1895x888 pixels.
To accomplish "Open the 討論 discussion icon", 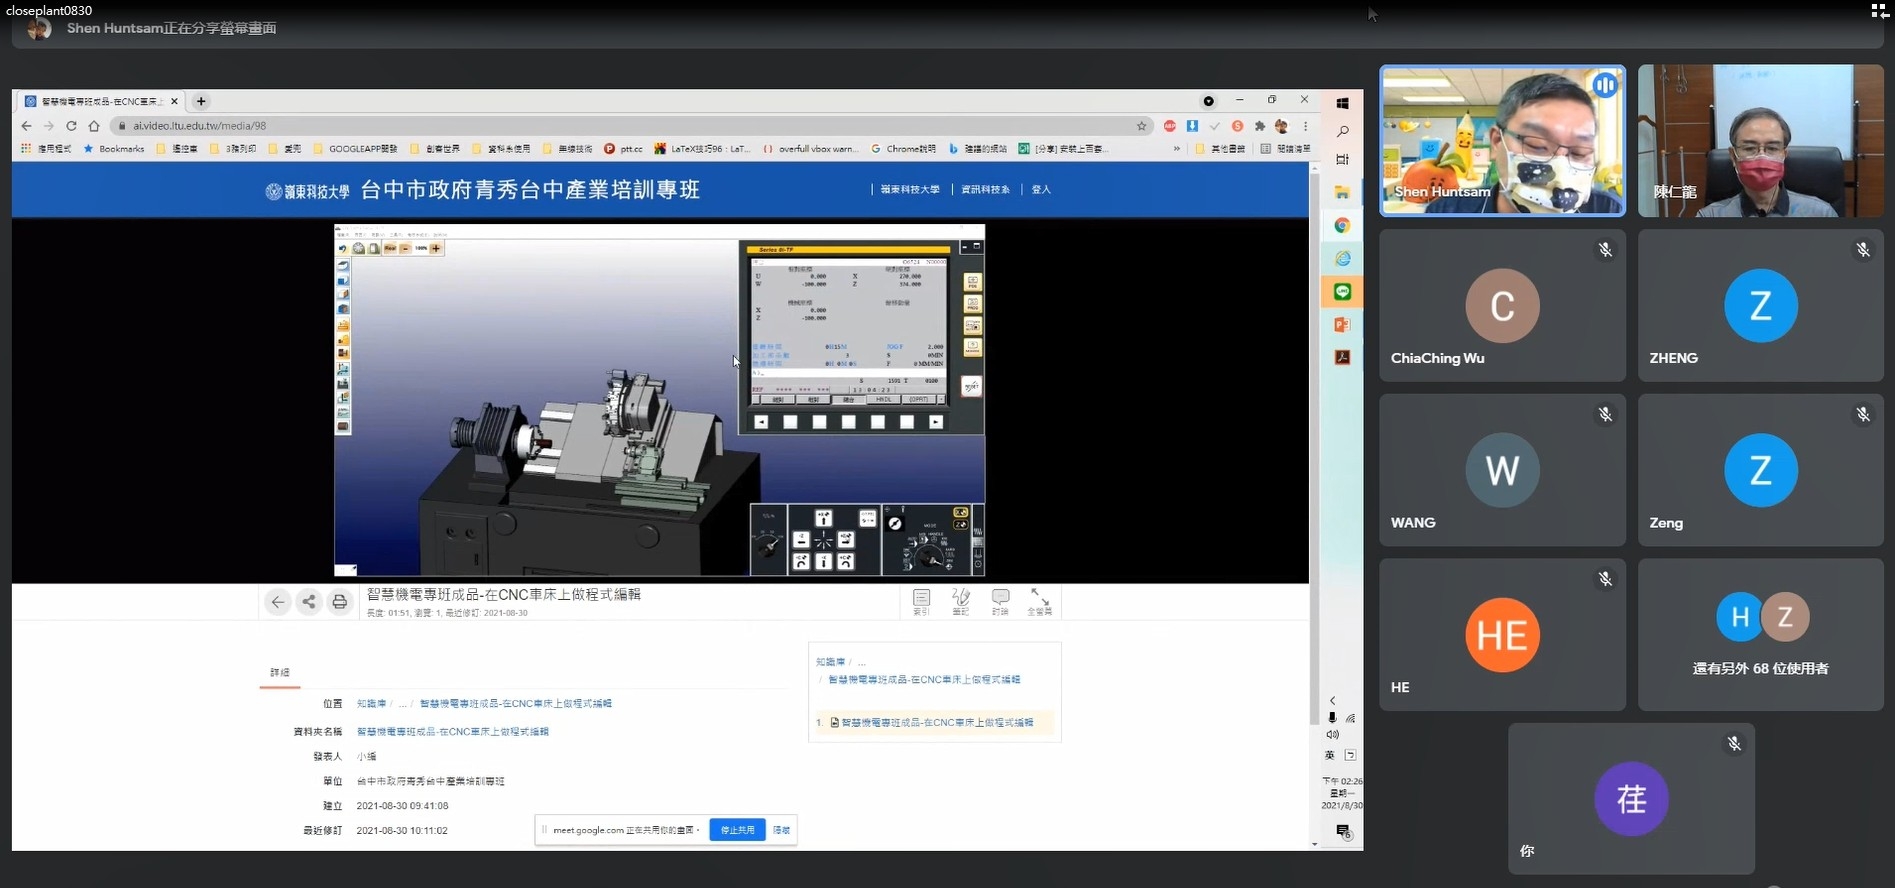I will tap(1000, 601).
